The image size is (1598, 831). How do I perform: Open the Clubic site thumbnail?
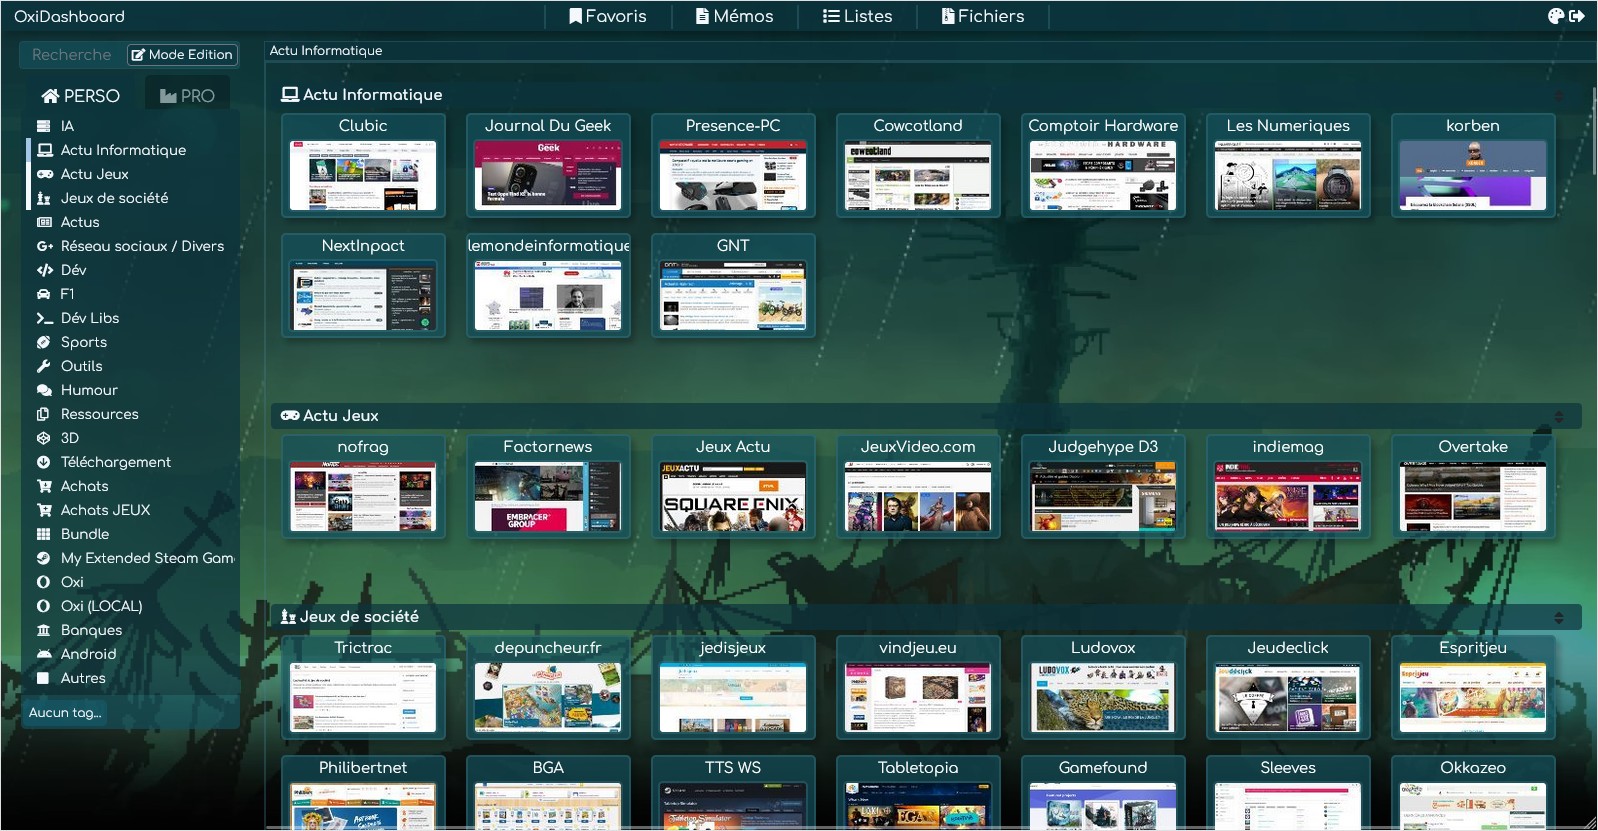coord(363,175)
